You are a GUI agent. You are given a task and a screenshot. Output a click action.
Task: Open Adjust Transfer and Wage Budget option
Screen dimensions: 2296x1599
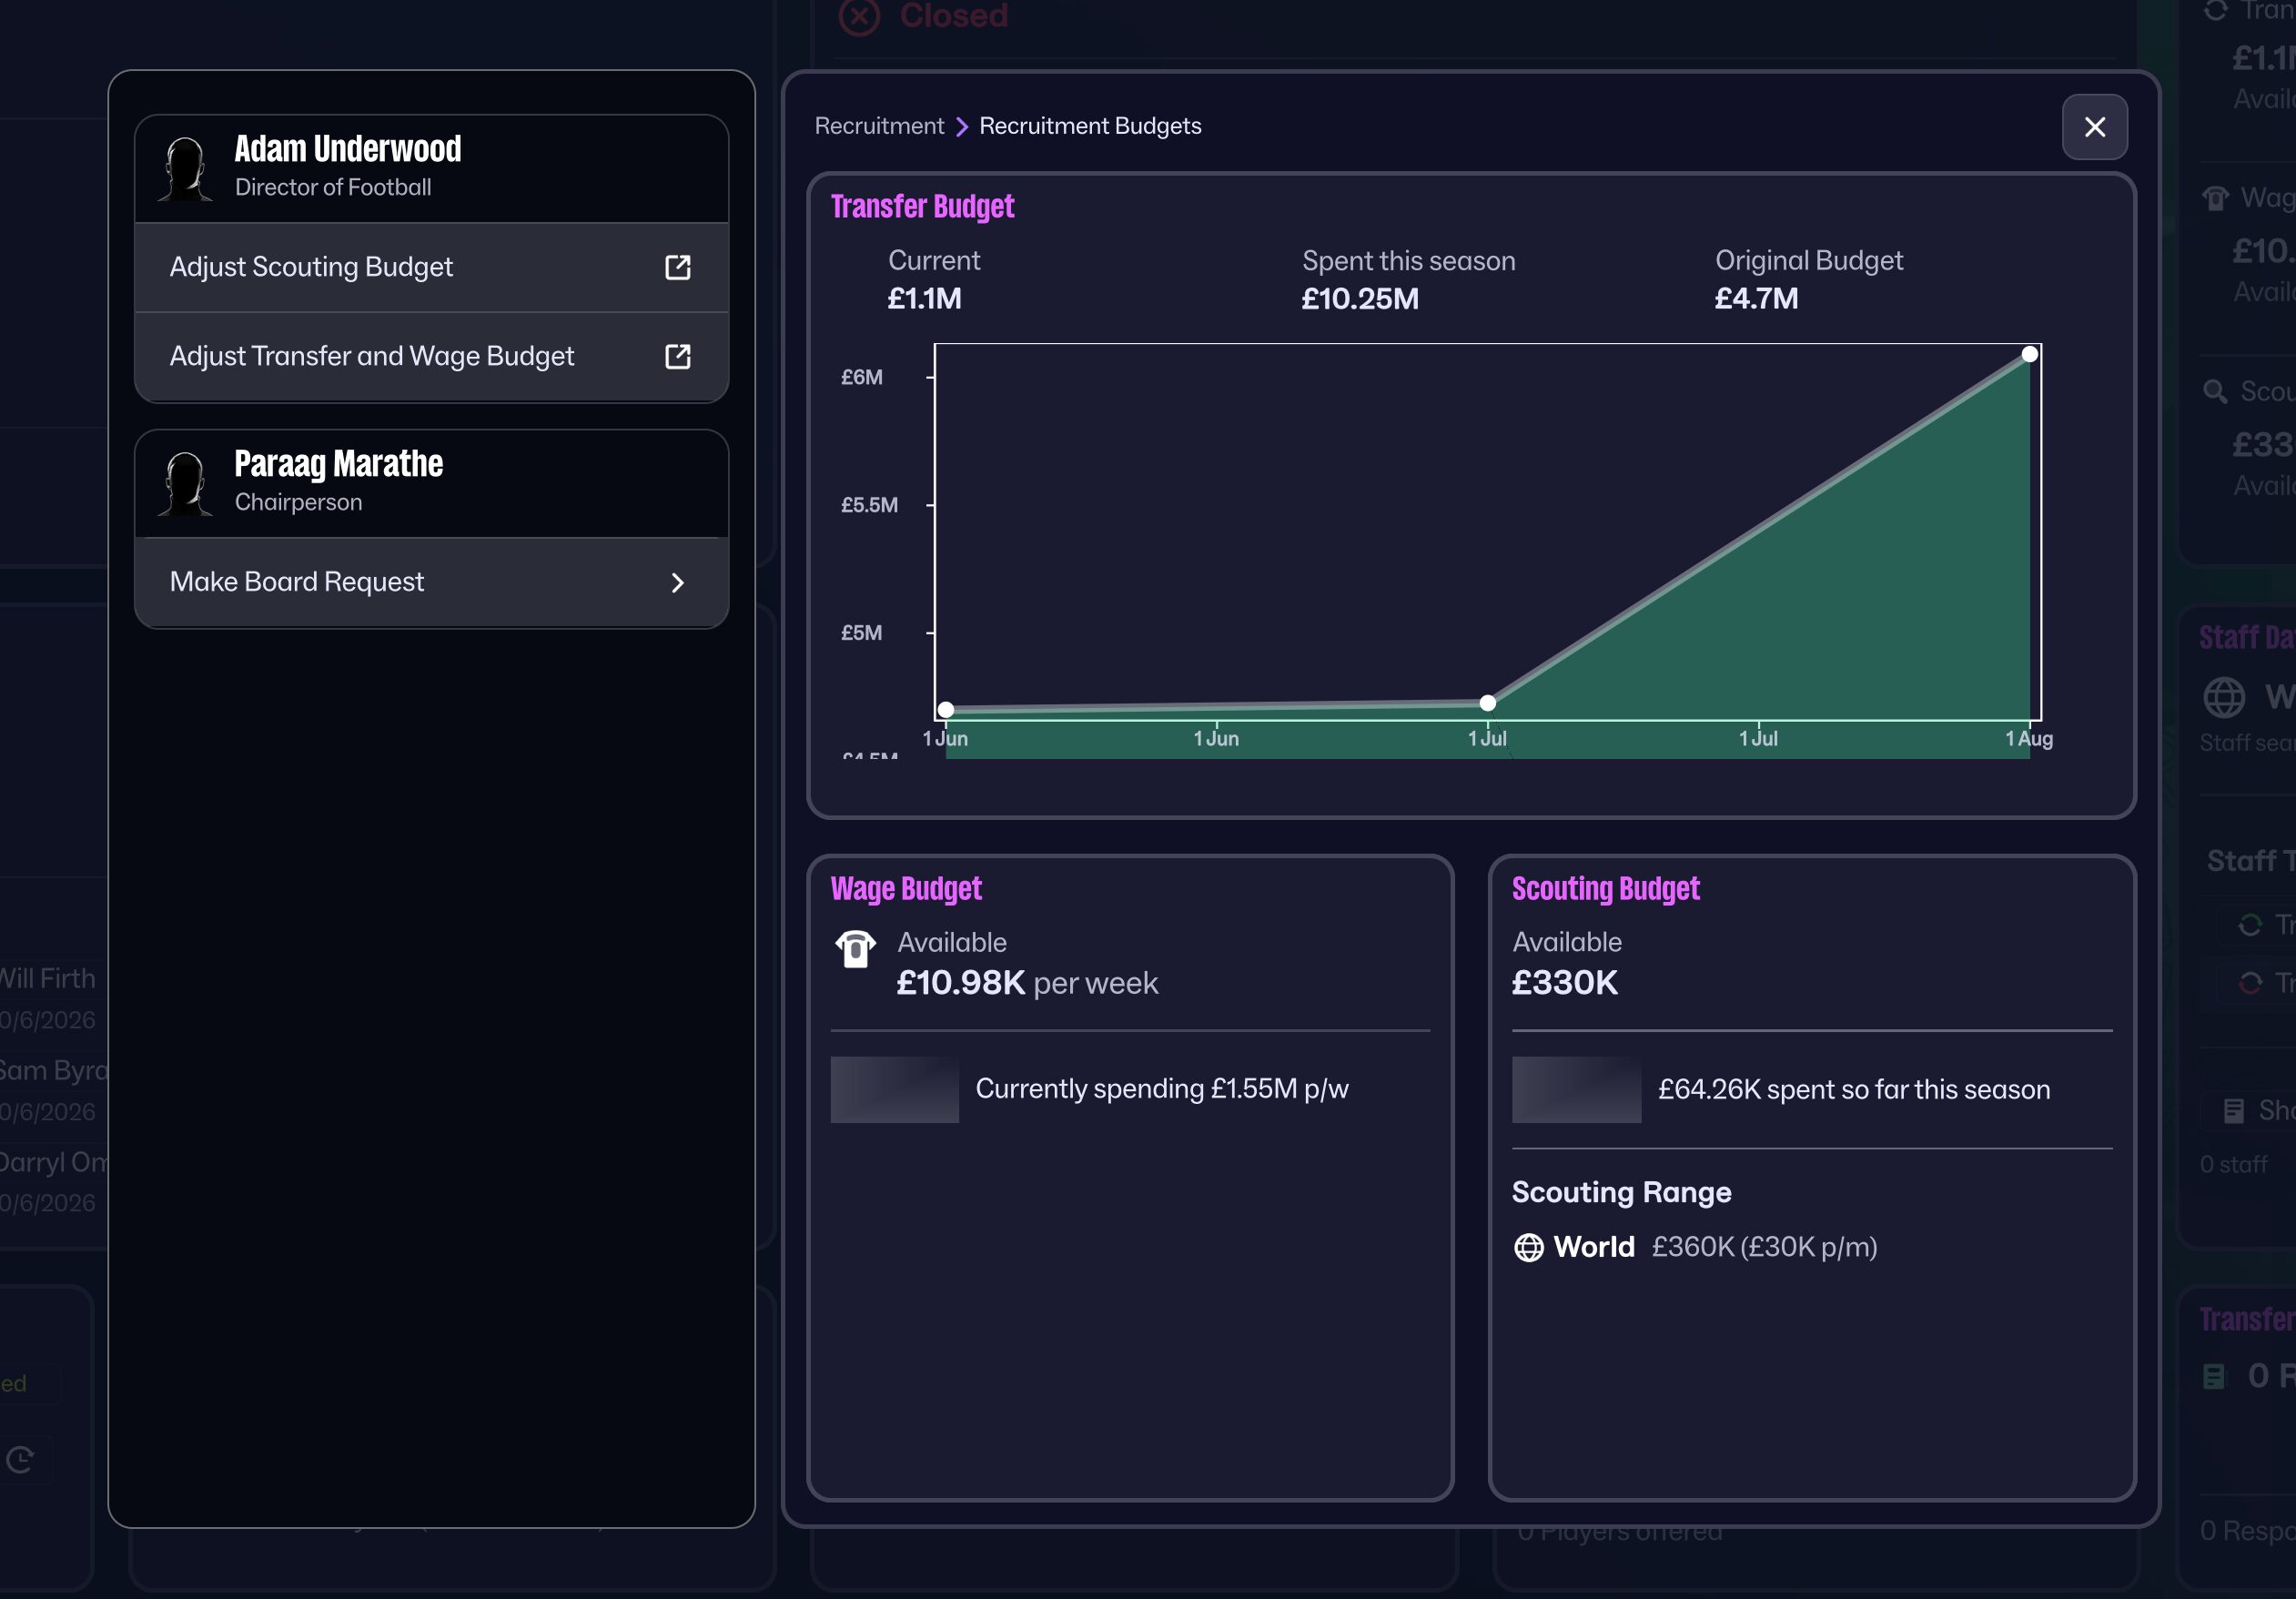click(371, 356)
